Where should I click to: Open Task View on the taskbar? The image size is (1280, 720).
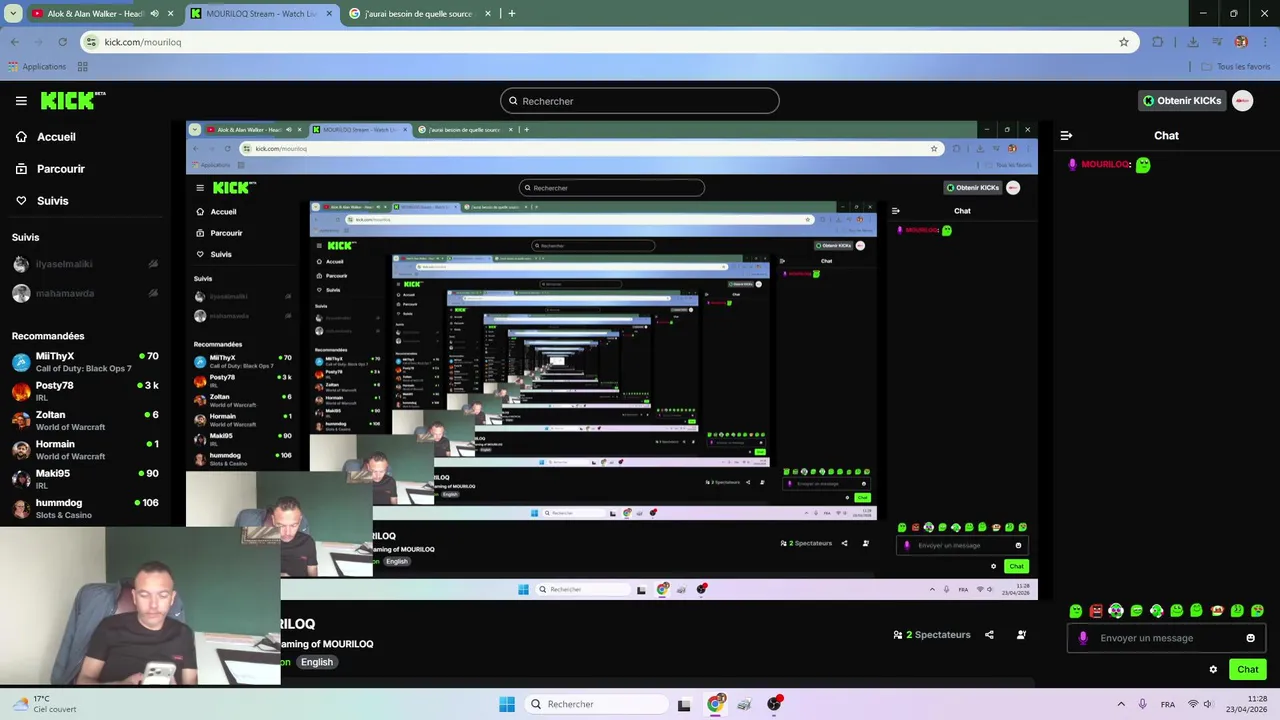tap(684, 705)
